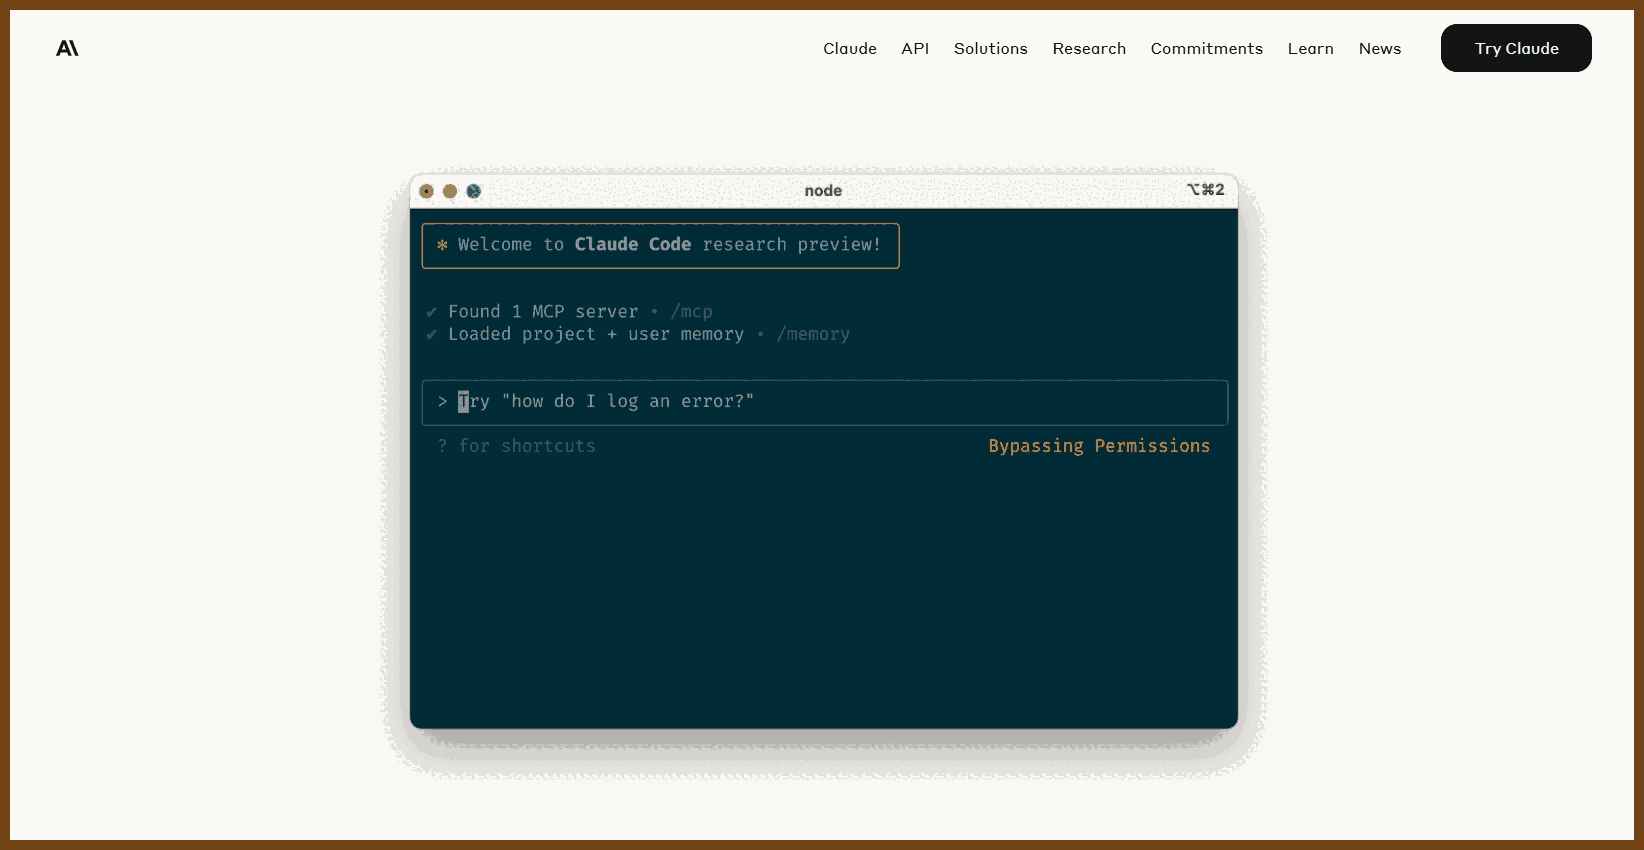Click the red close dot on terminal

(427, 191)
